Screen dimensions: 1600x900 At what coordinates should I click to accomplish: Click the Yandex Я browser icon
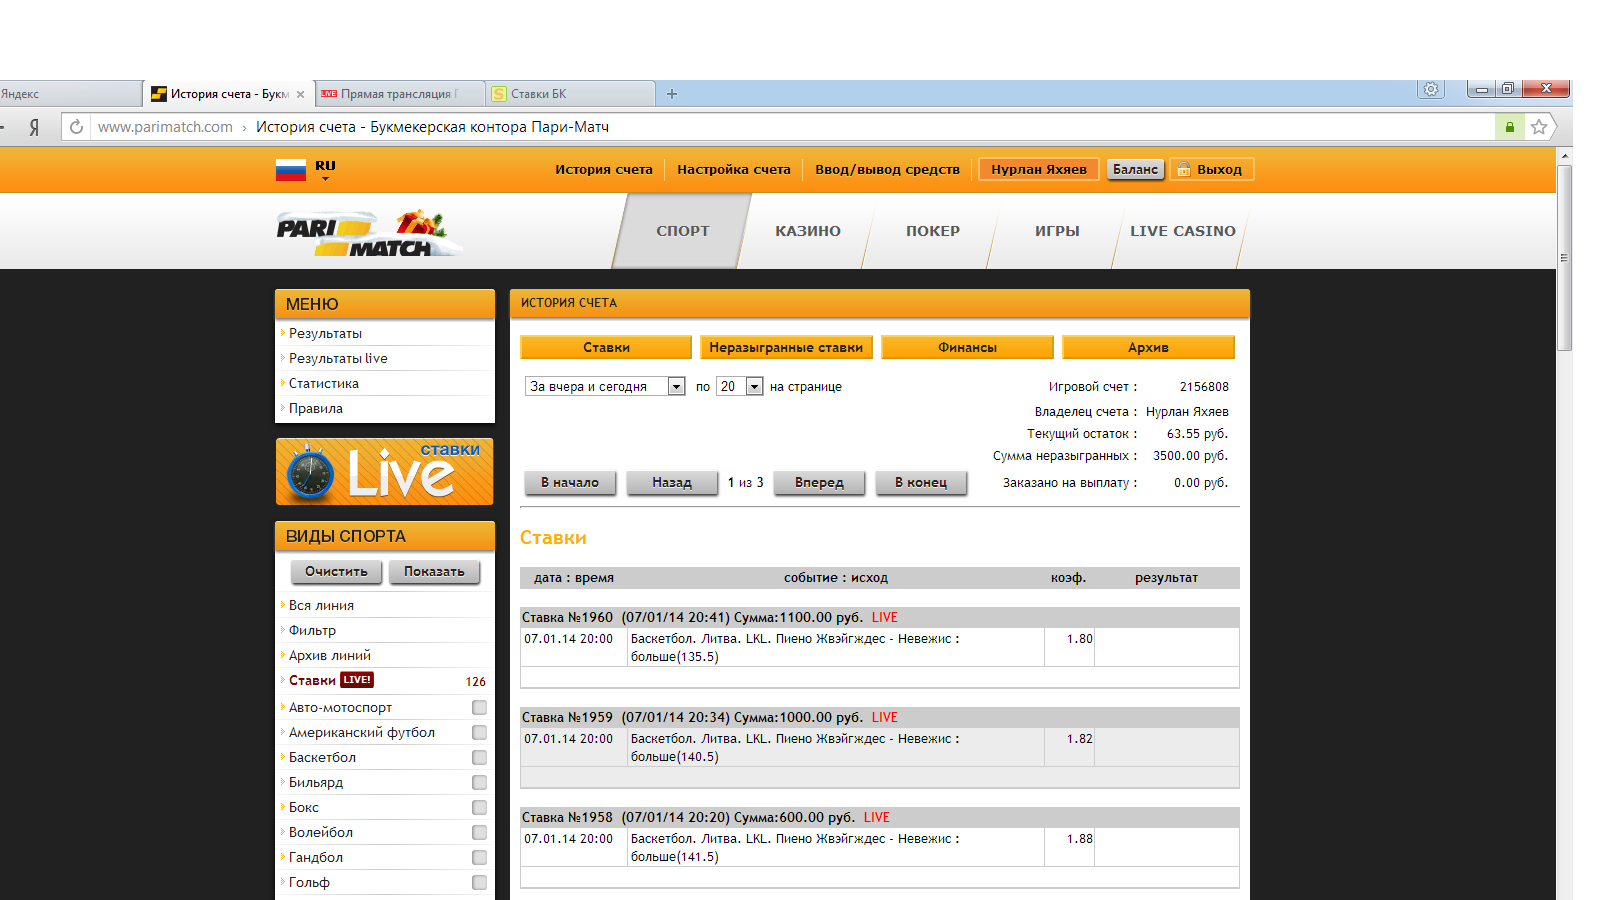point(34,127)
